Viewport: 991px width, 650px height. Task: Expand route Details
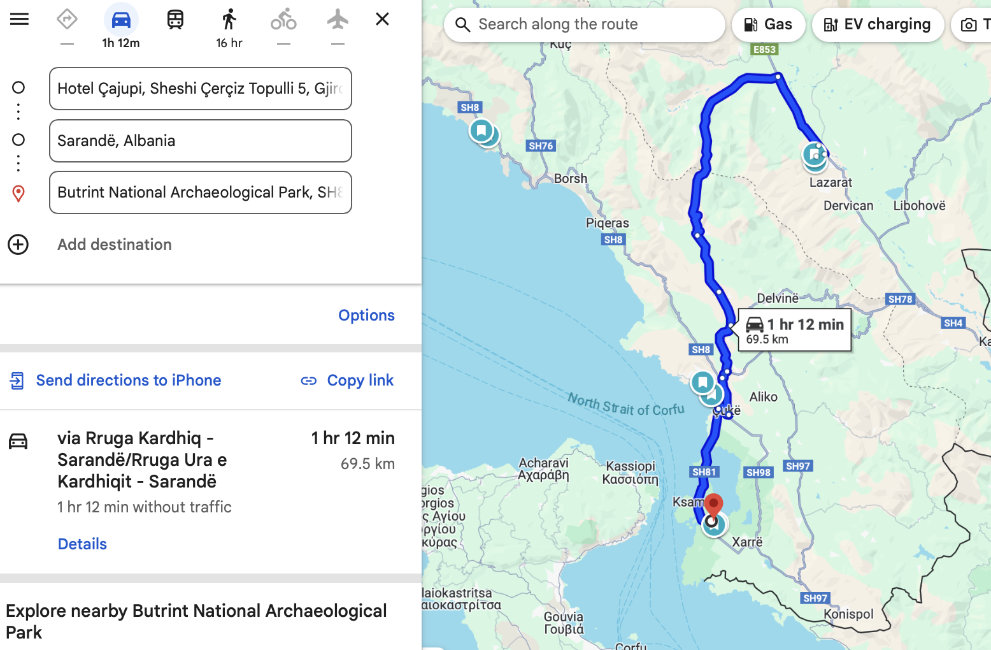coord(82,544)
